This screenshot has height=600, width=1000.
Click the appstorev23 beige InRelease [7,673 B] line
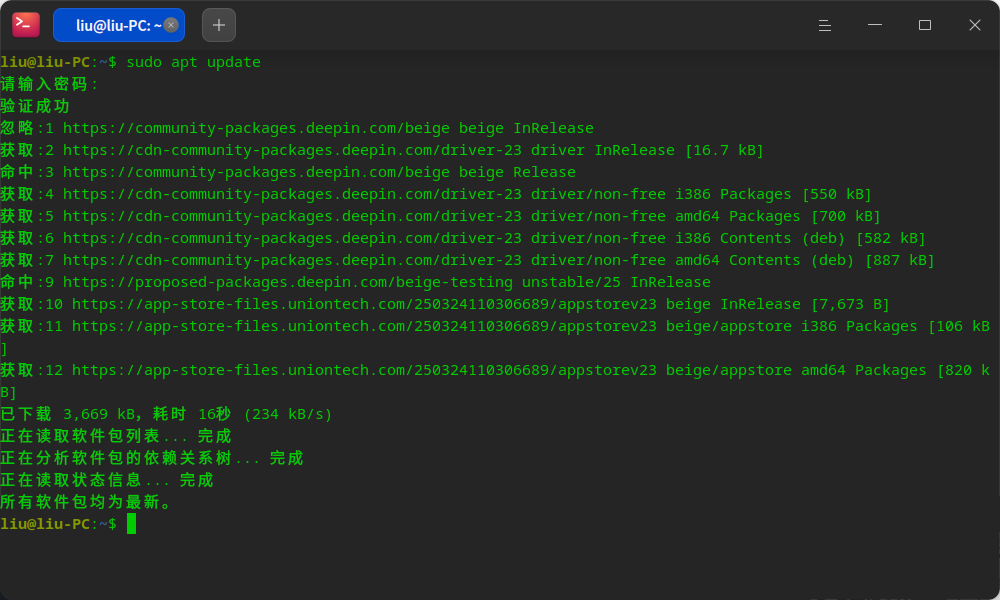pyautogui.click(x=445, y=304)
